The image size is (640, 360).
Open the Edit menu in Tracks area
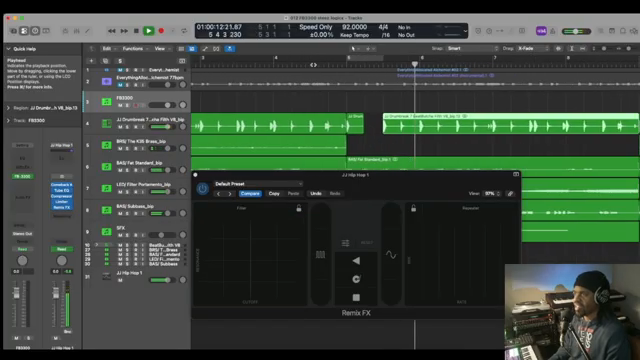(x=108, y=49)
